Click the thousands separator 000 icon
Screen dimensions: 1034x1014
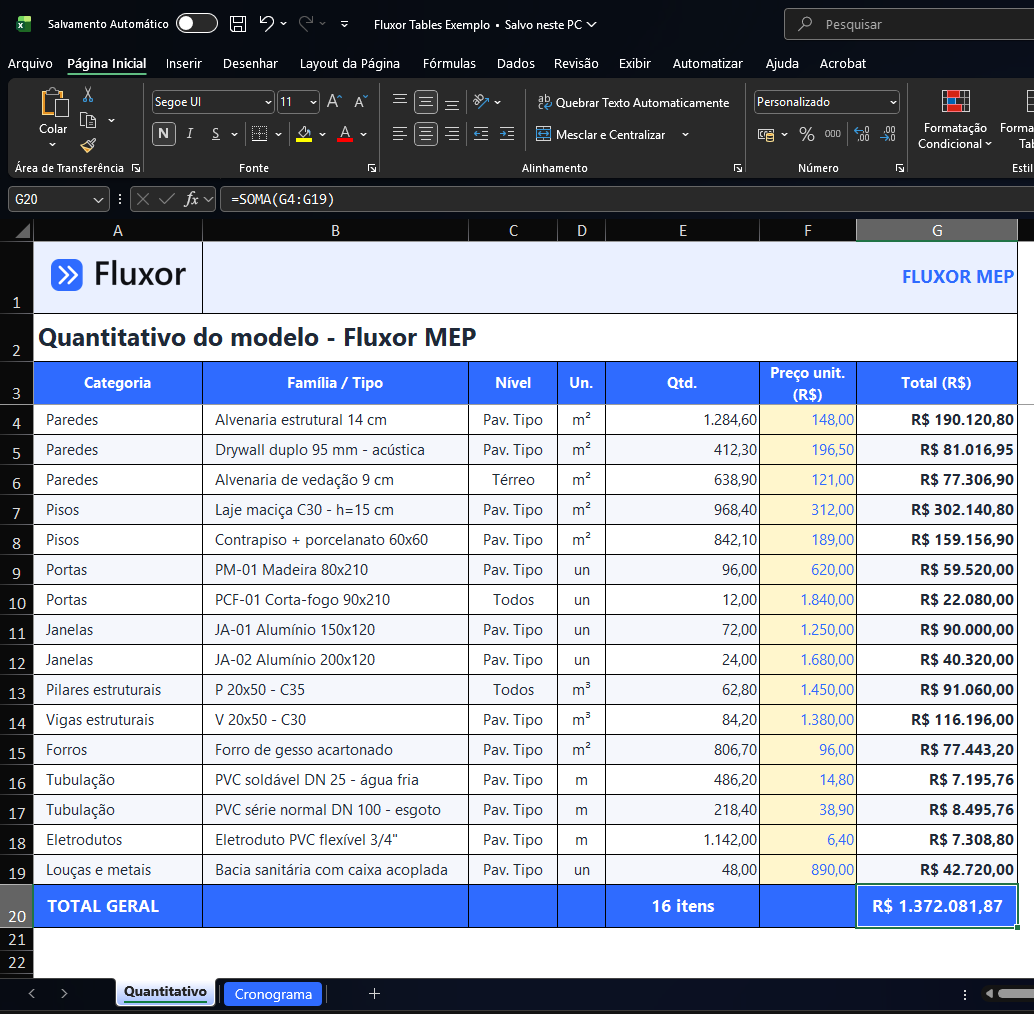(x=833, y=134)
